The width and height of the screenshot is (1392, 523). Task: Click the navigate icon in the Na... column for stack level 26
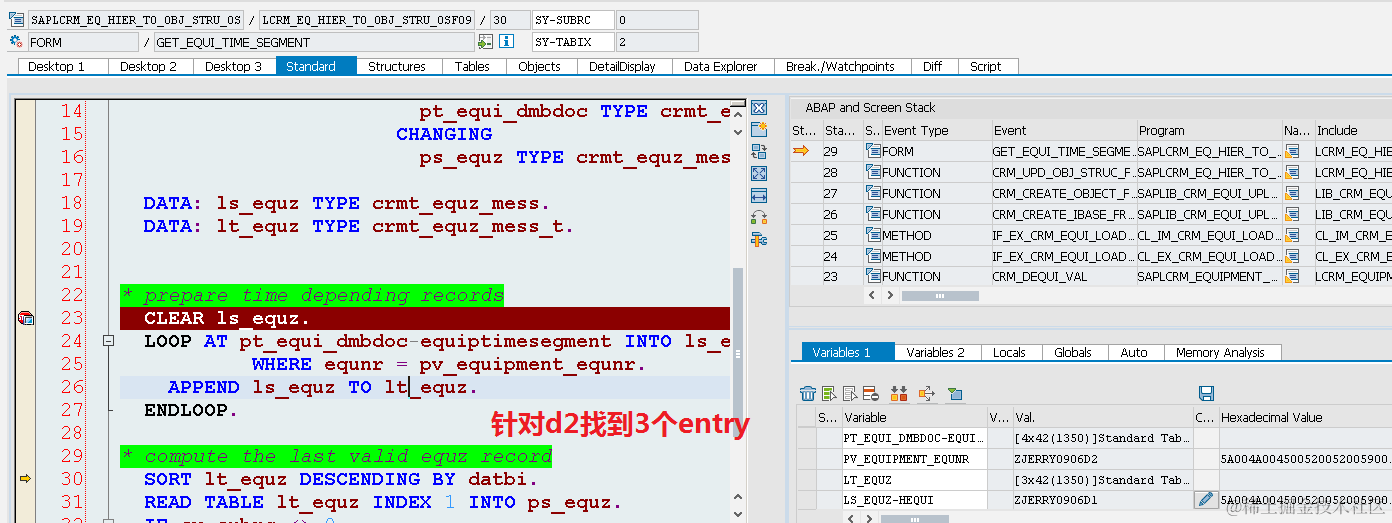coord(1292,214)
